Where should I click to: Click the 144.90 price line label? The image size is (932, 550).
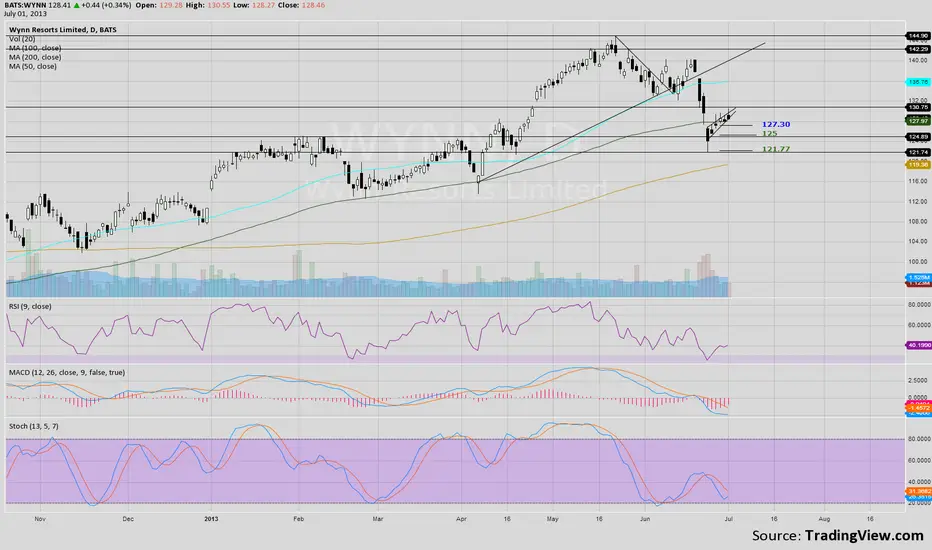(x=918, y=36)
